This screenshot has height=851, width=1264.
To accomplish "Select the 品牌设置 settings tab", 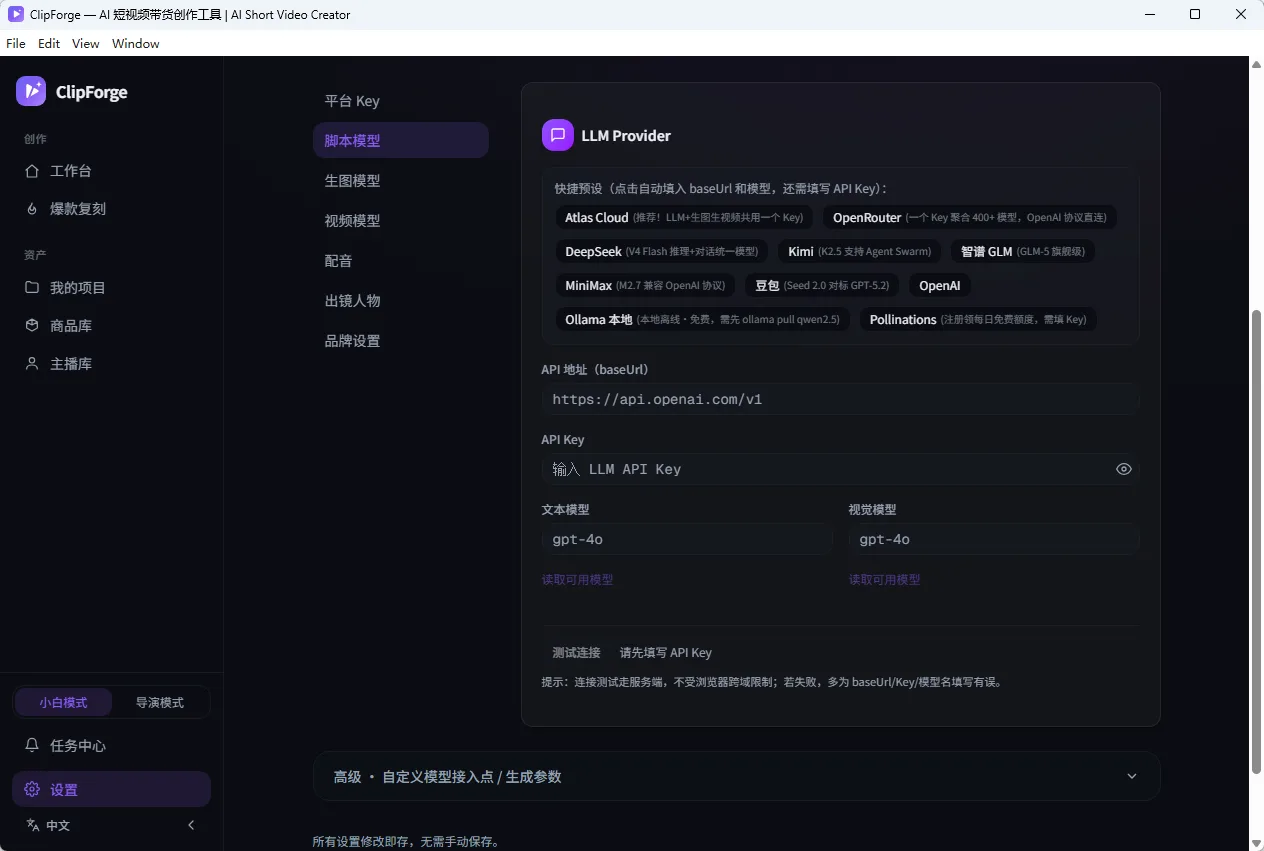I will click(401, 340).
